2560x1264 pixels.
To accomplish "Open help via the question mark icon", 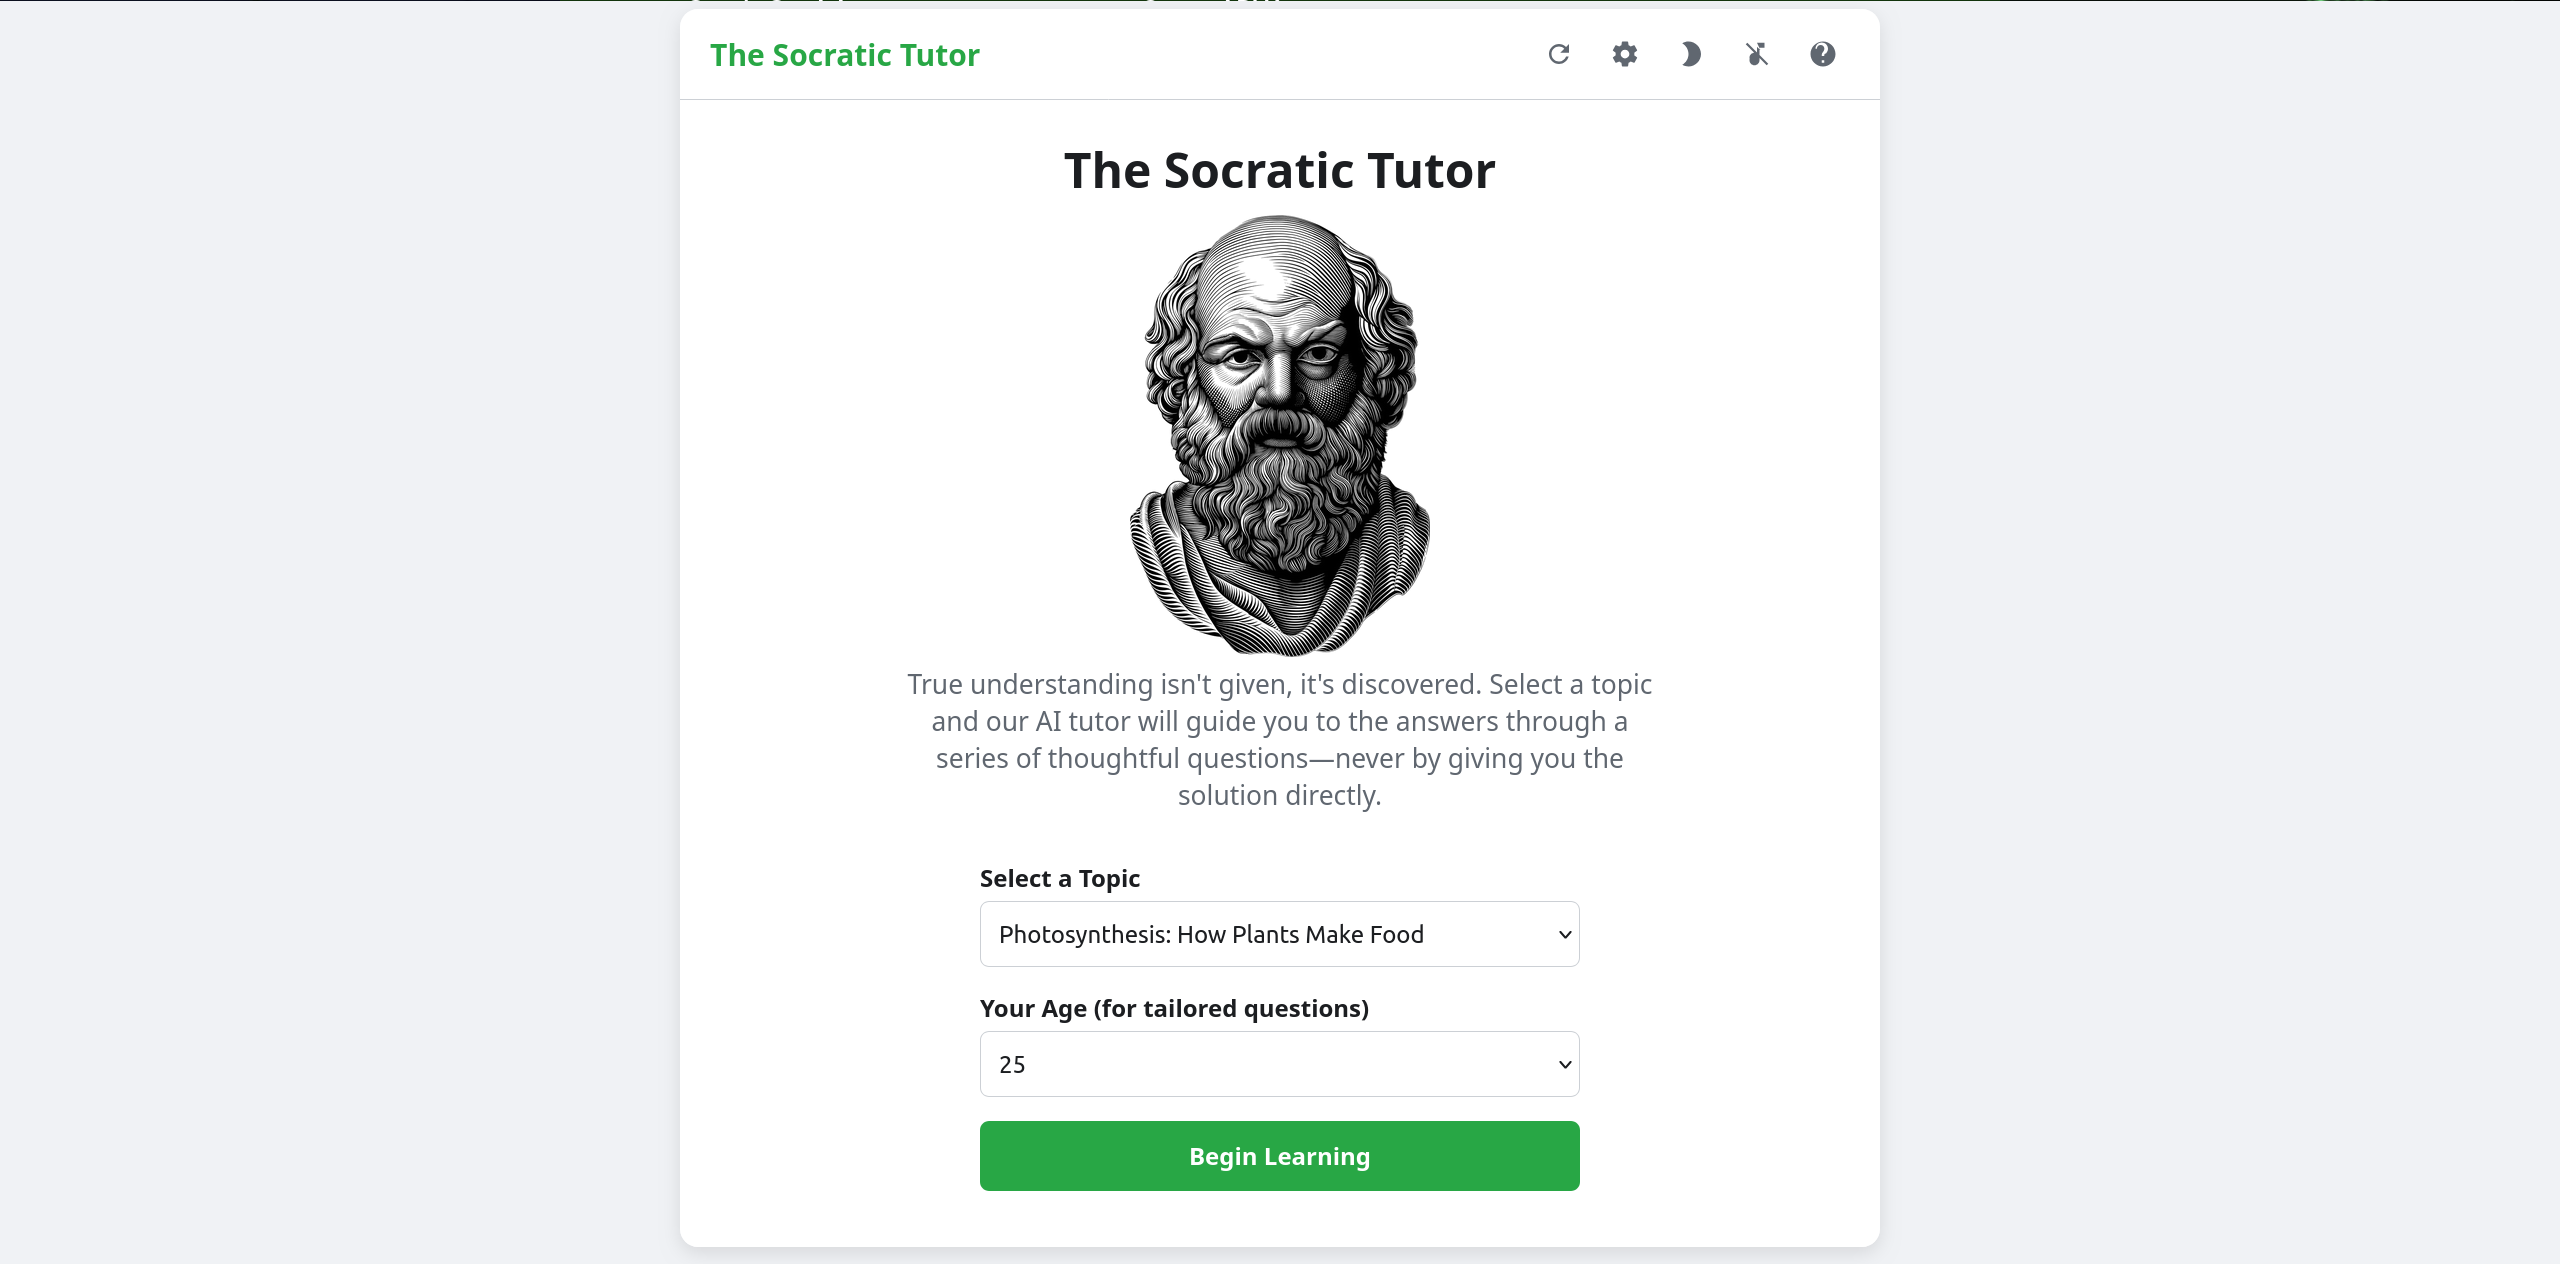I will (x=1822, y=55).
